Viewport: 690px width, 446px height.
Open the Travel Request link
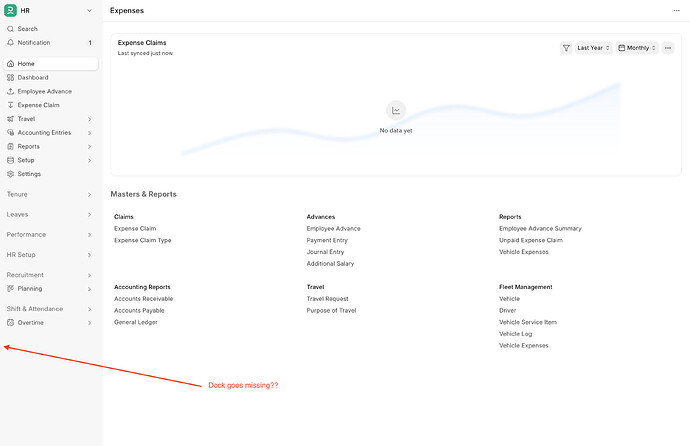pos(327,299)
